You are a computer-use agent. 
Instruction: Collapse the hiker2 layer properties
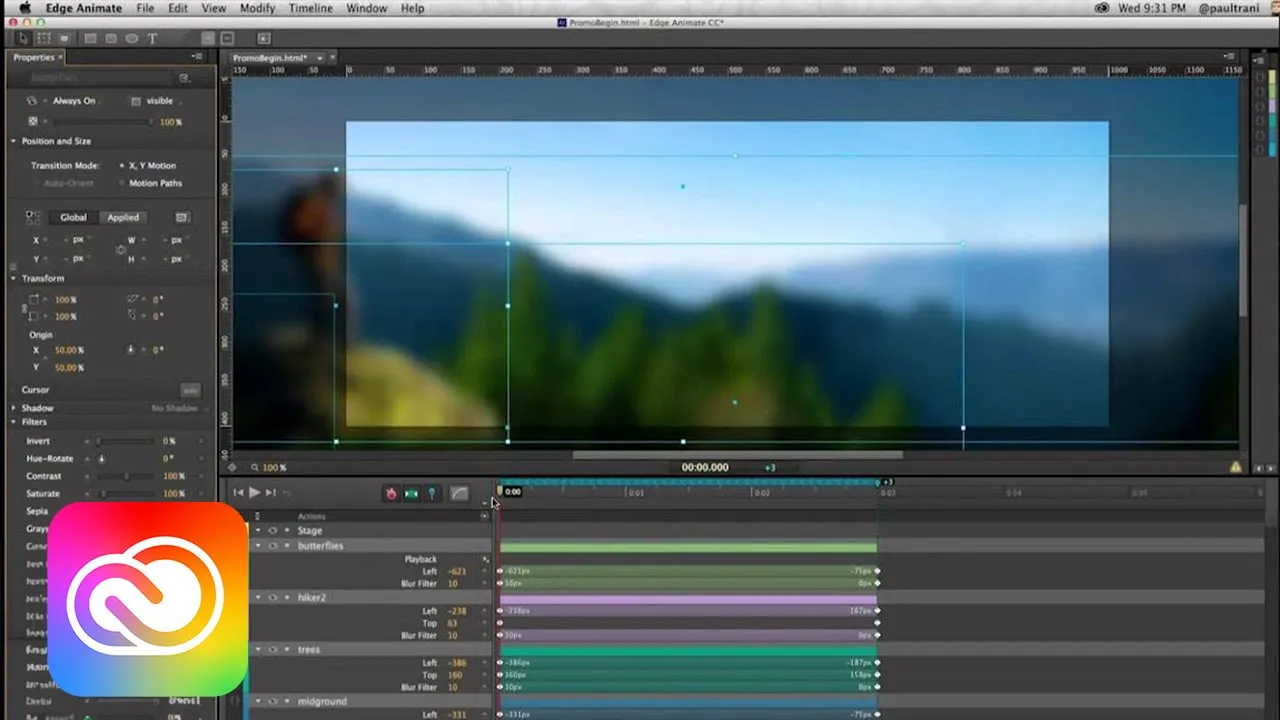(x=258, y=598)
